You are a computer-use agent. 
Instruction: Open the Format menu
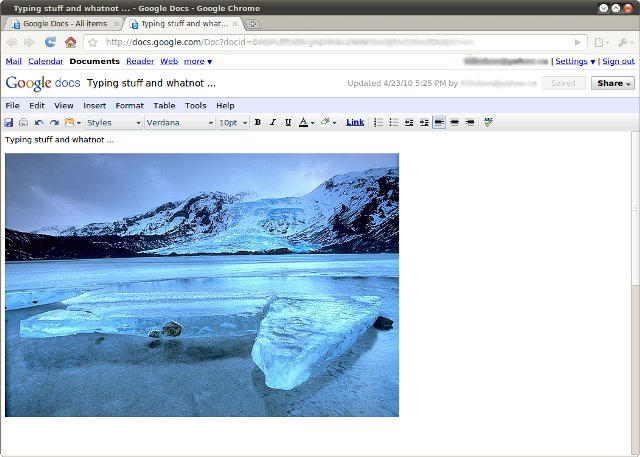(x=129, y=106)
